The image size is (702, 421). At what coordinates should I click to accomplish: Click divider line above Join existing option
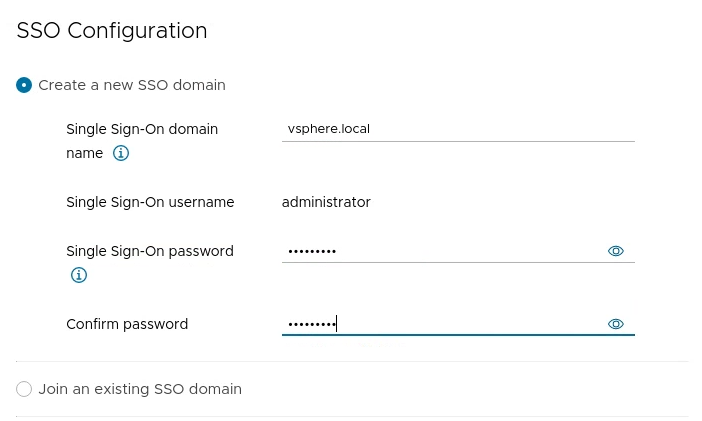point(352,361)
